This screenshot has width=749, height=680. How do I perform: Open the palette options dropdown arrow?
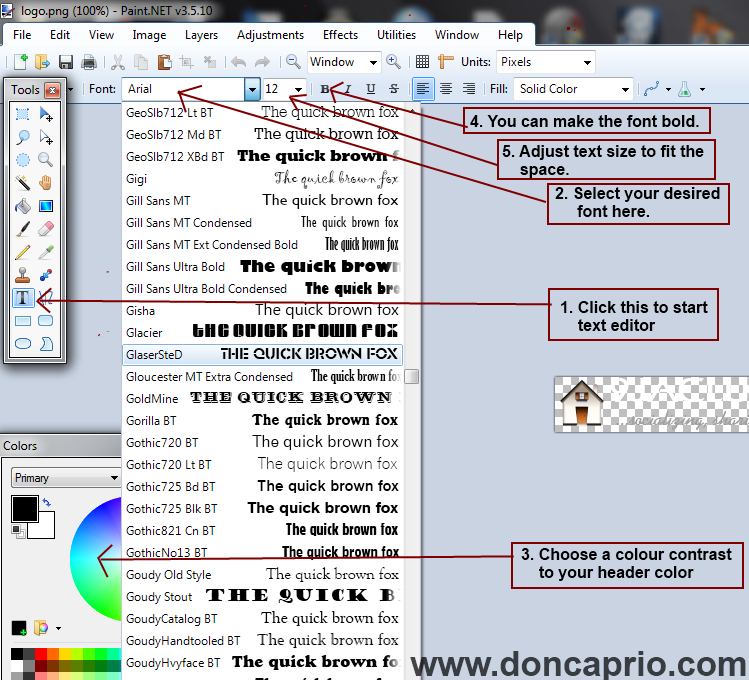tap(58, 628)
